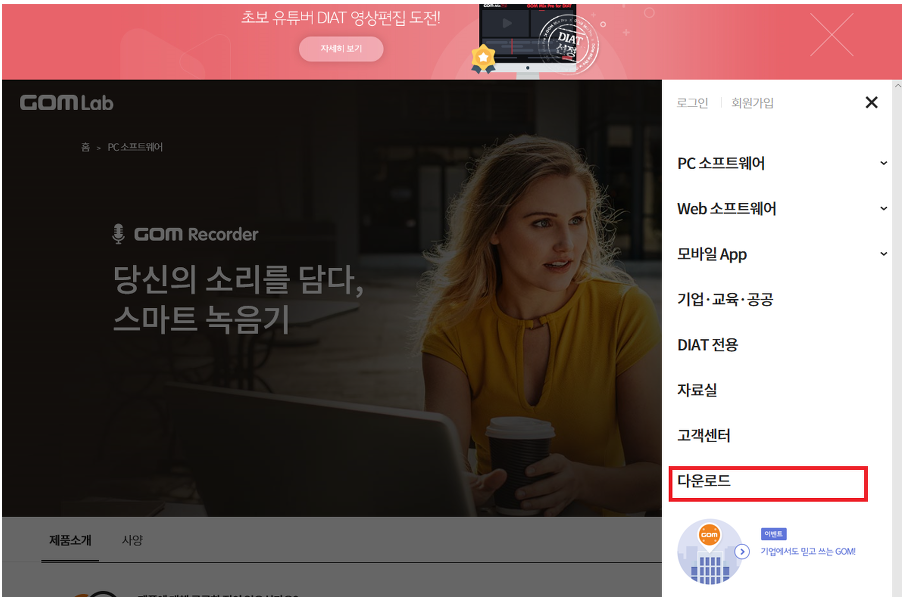Image resolution: width=906 pixels, height=602 pixels.
Task: Open the 다운로드 menu item
Action: click(x=704, y=481)
